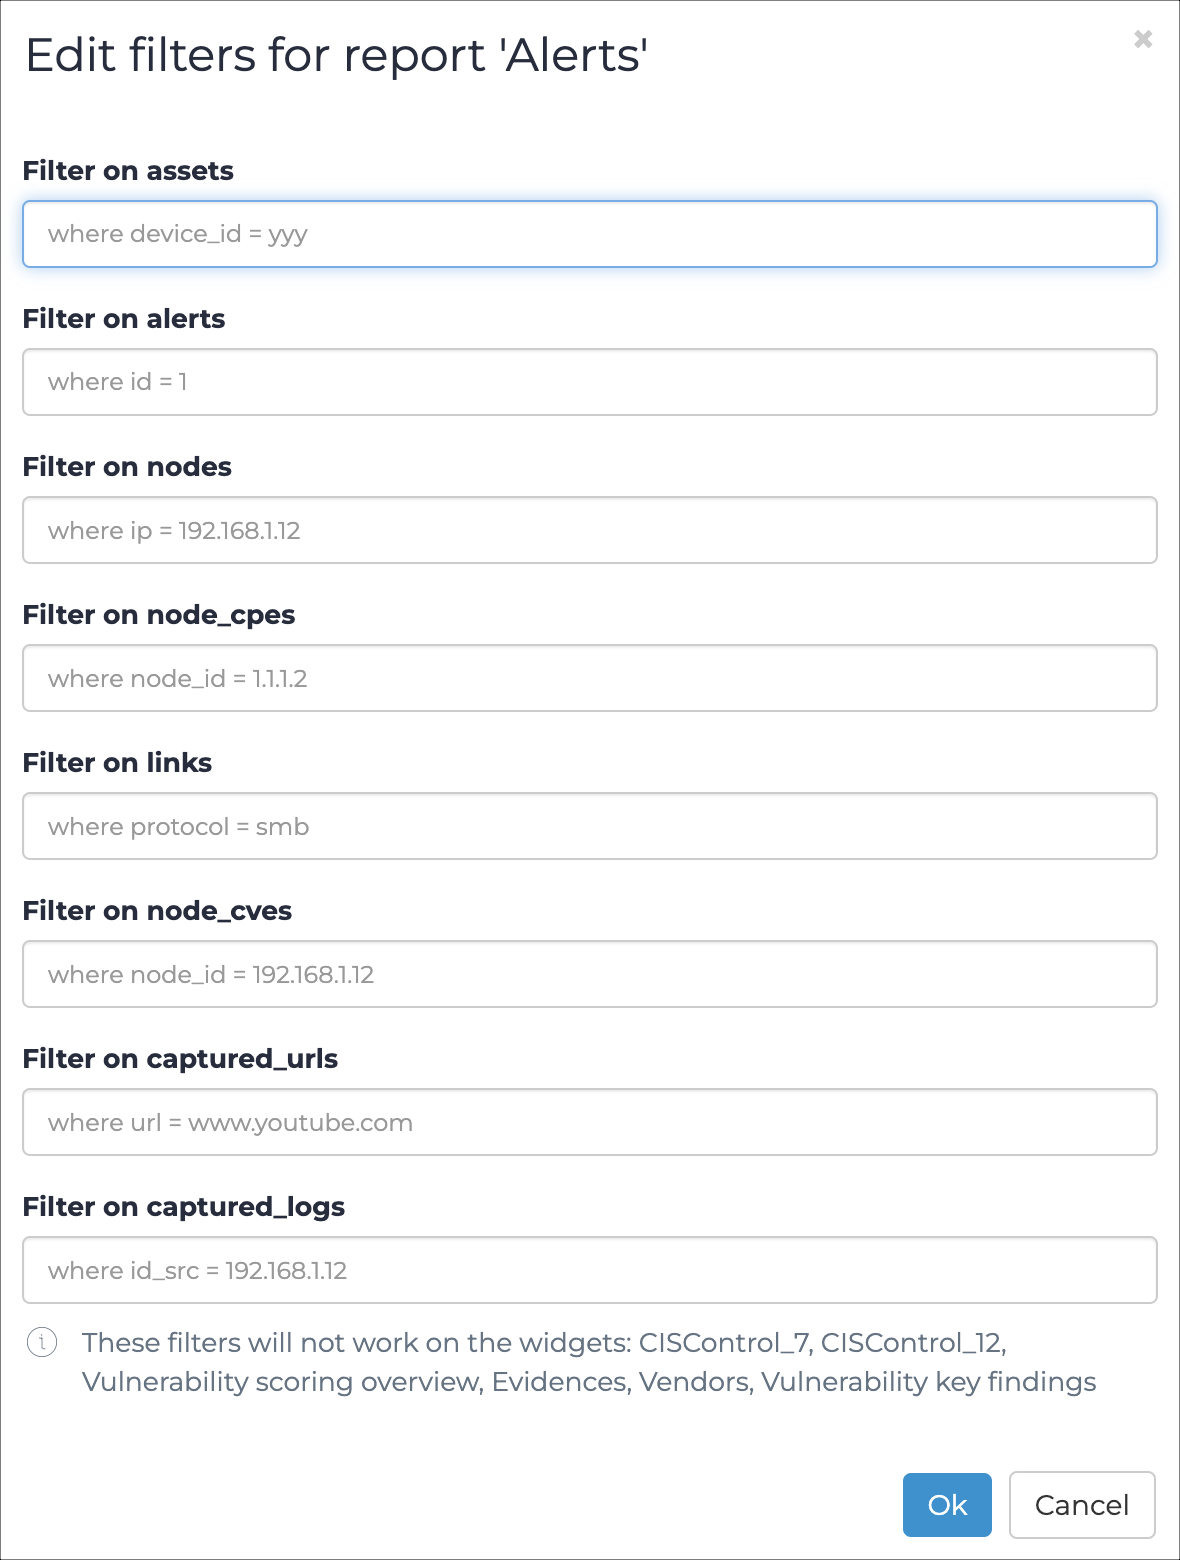The width and height of the screenshot is (1180, 1560).
Task: Click the 'Filter on captured_urls' label
Action: coord(180,1059)
